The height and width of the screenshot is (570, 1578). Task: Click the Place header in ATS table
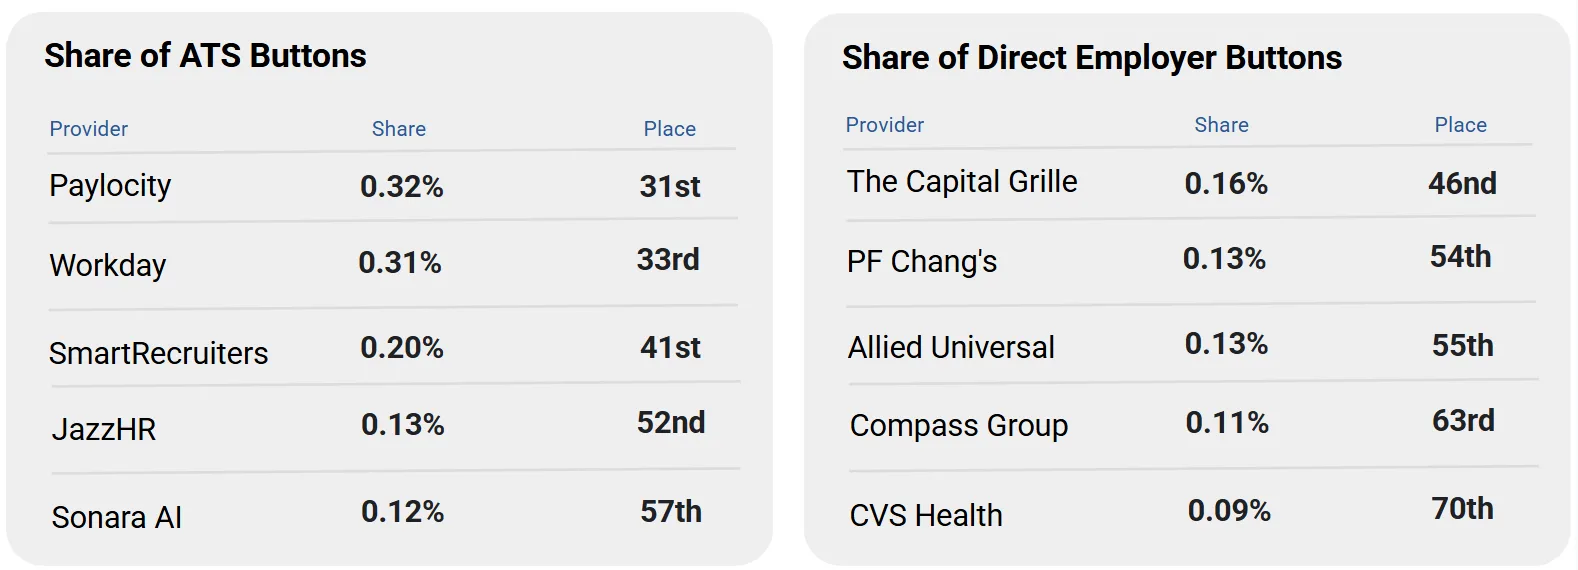[669, 129]
